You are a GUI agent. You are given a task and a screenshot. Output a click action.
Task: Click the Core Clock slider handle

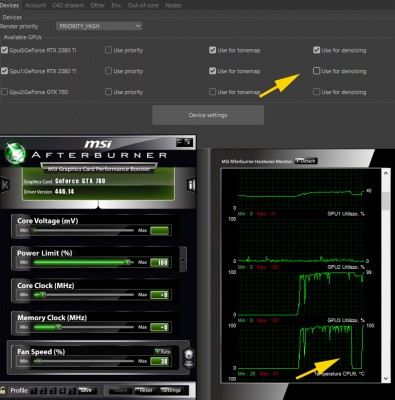pyautogui.click(x=42, y=295)
